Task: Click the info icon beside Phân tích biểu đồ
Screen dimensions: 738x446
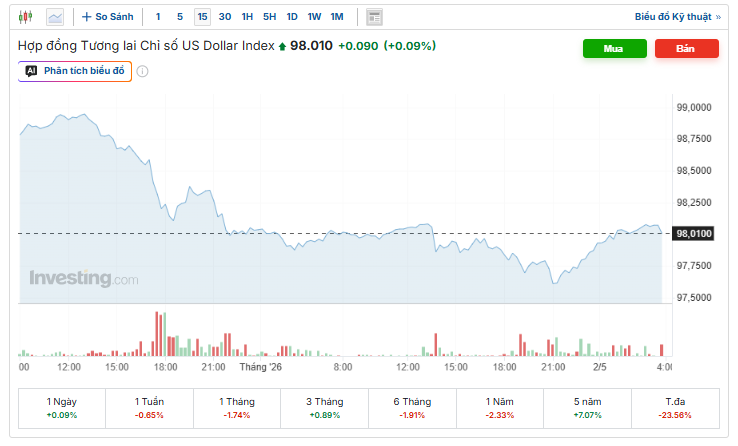Action: click(142, 71)
